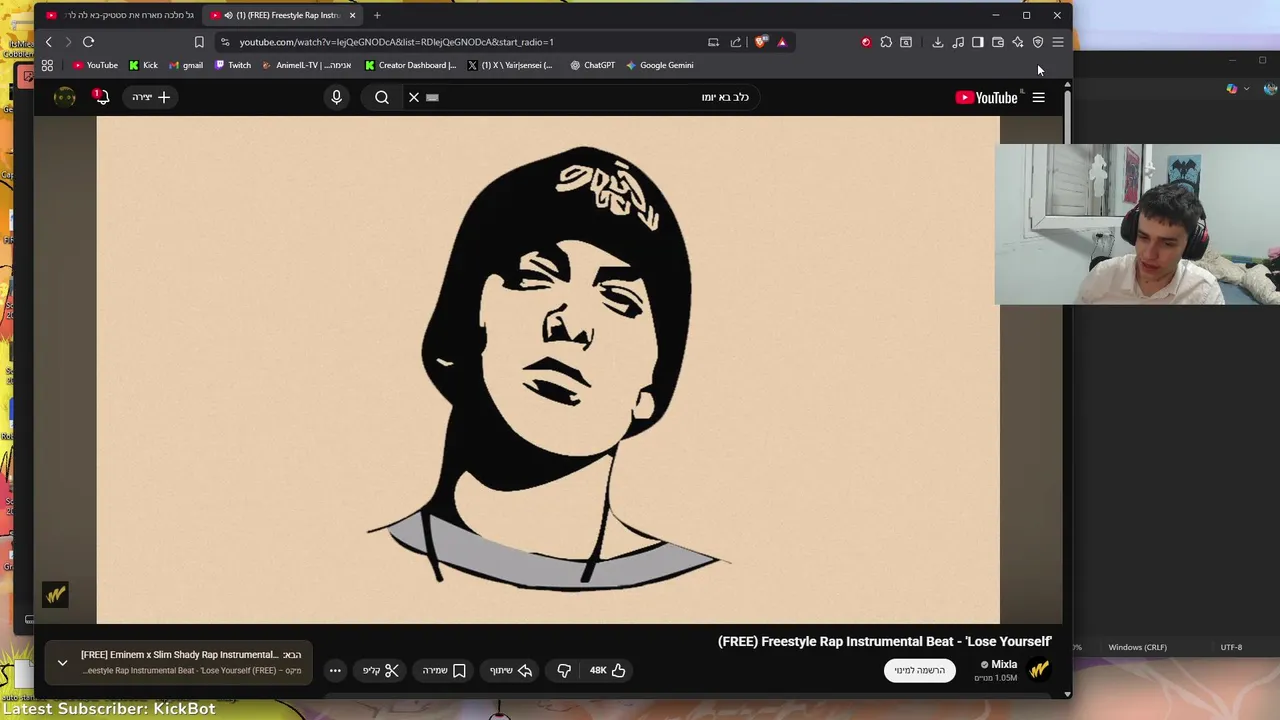Viewport: 1280px width, 720px height.
Task: Click the install/cast screen icon in the address bar
Action: (x=713, y=42)
